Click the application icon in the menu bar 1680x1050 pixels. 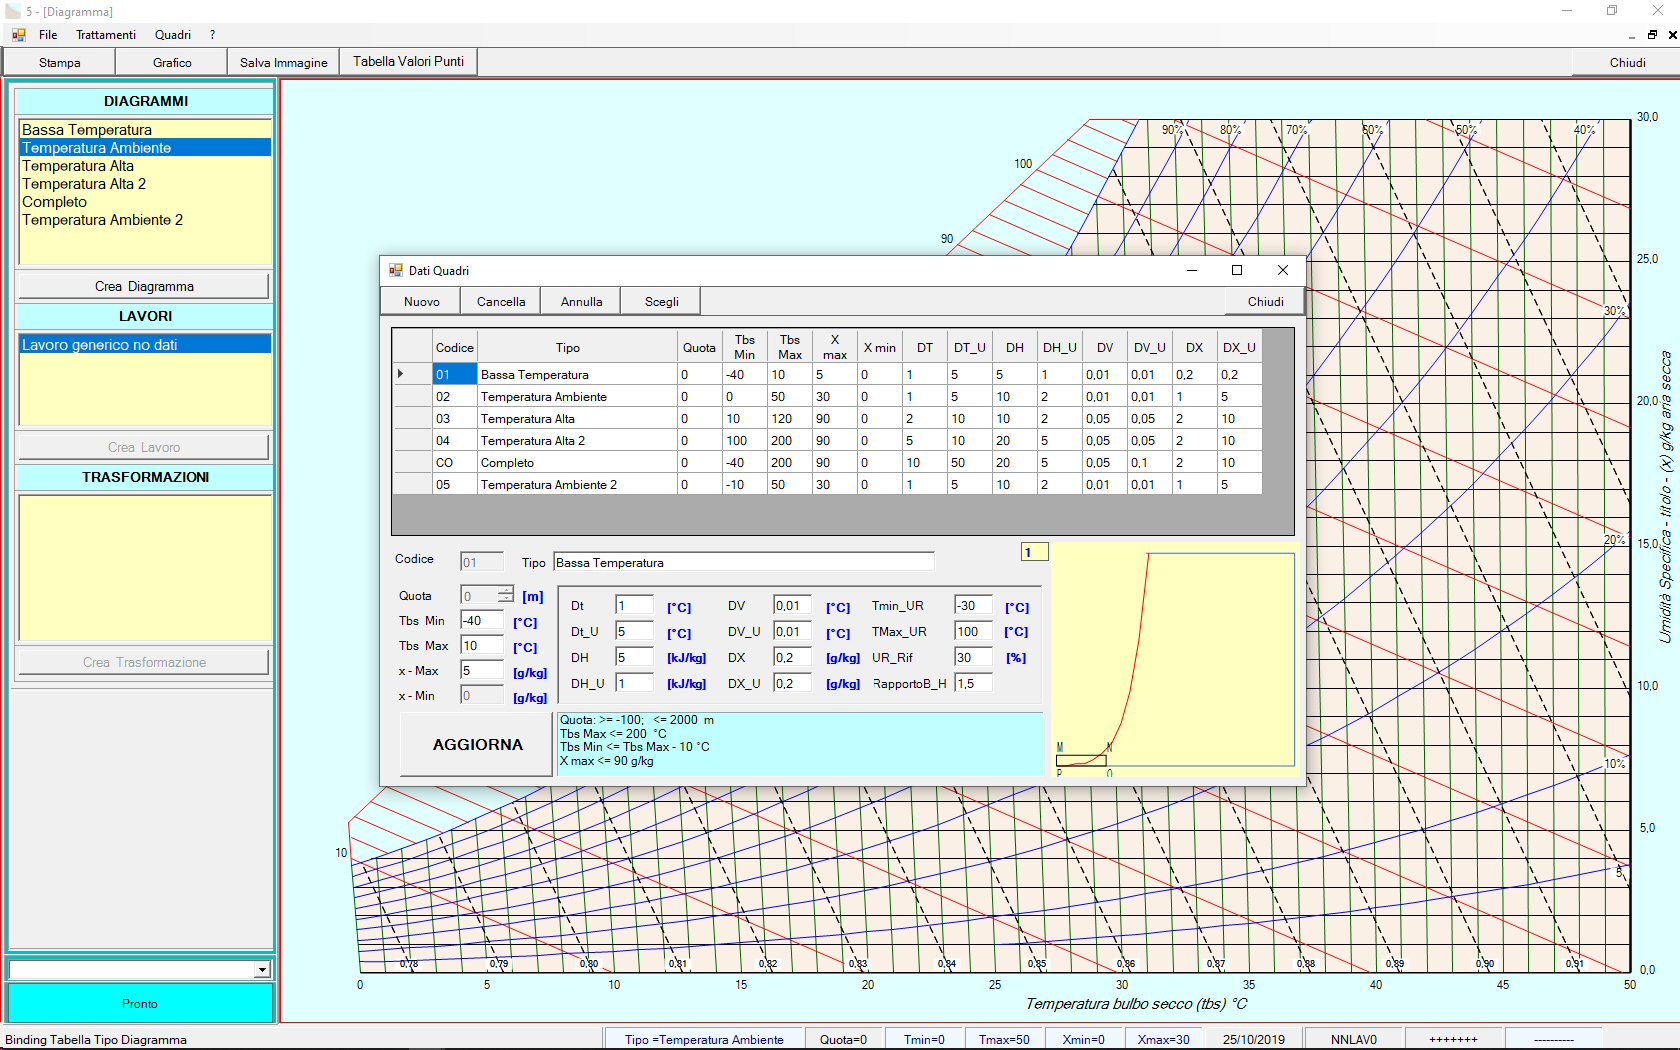18,35
